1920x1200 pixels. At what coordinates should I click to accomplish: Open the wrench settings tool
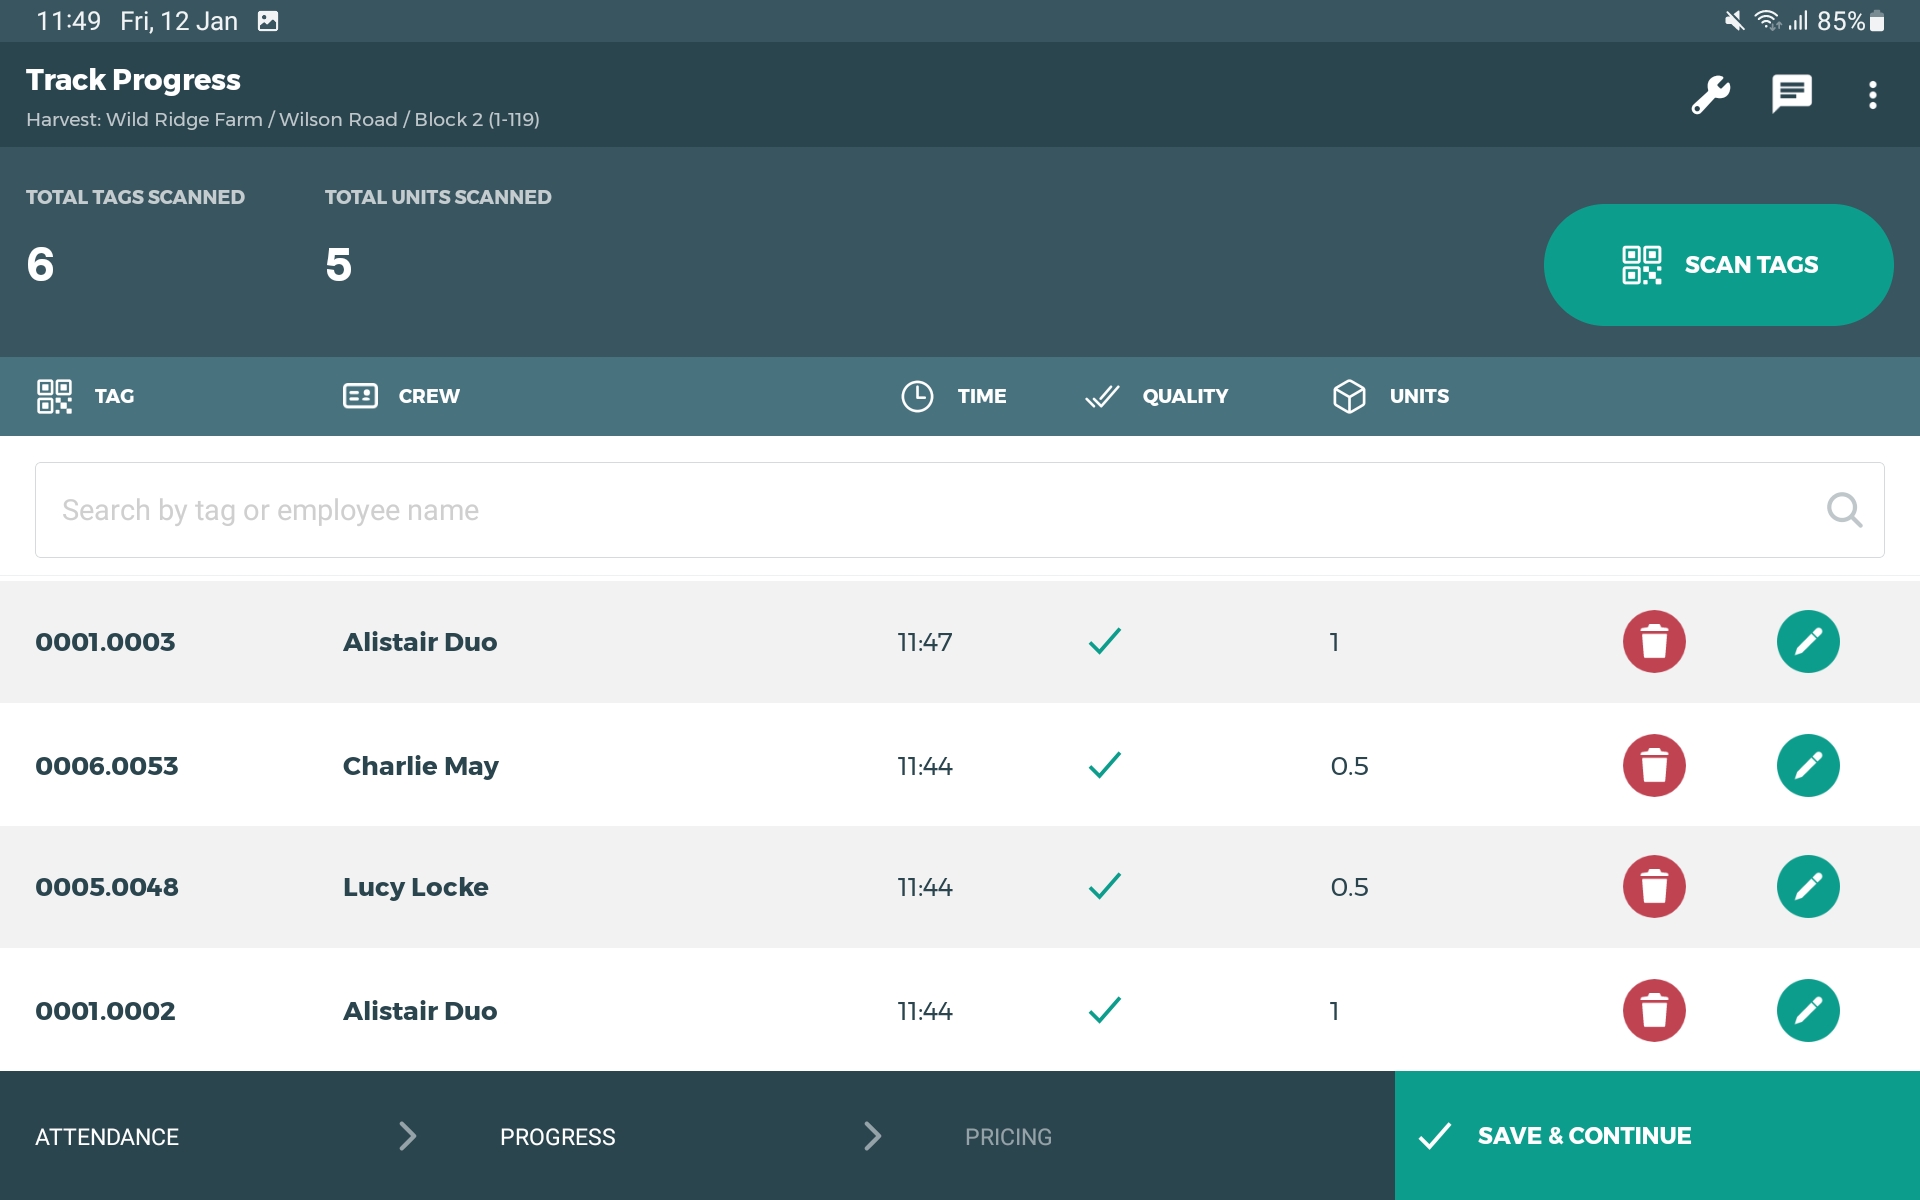(1710, 95)
